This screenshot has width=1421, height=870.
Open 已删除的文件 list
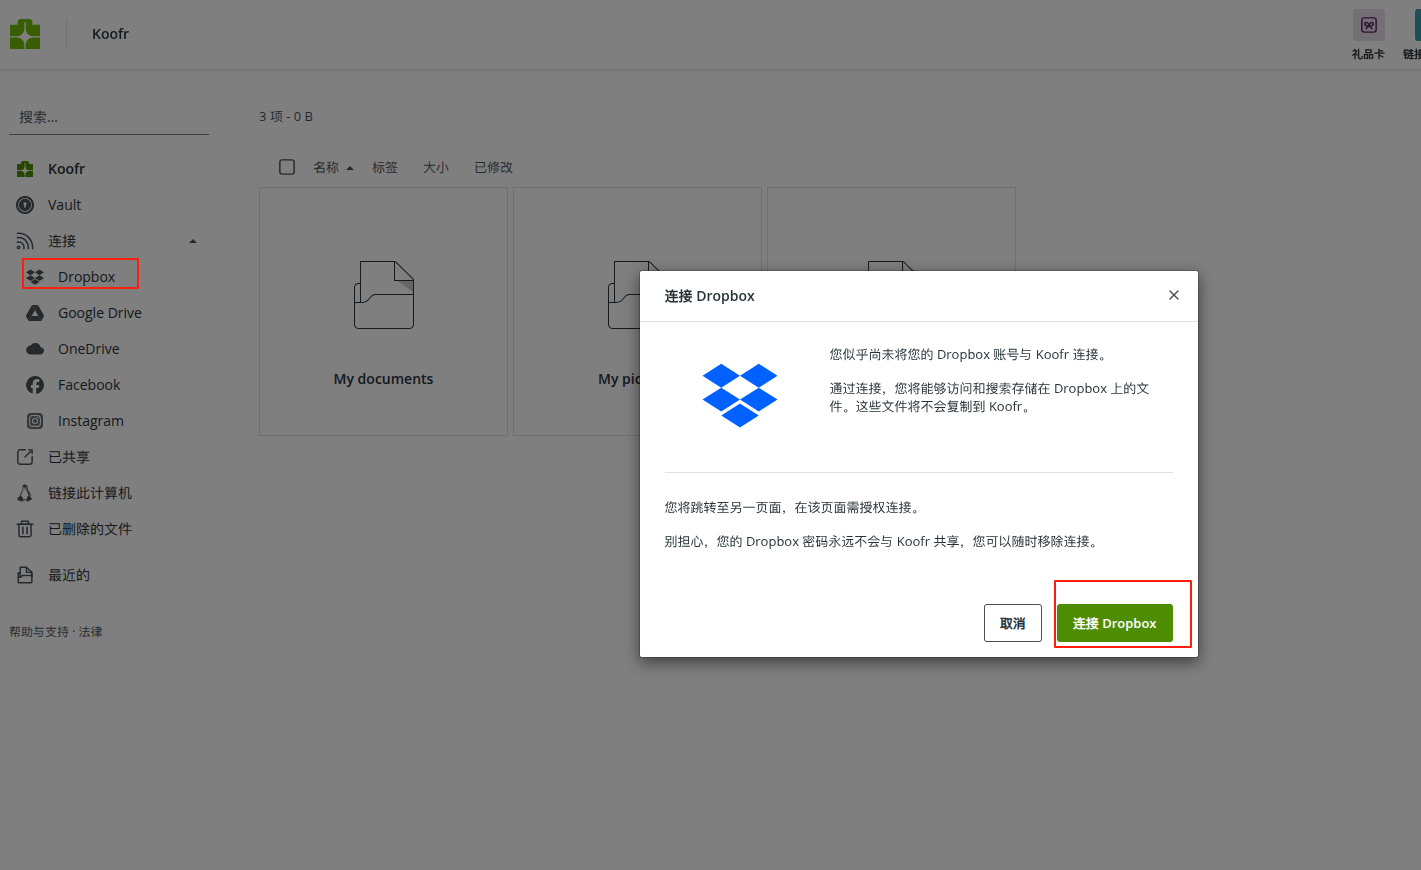[90, 529]
